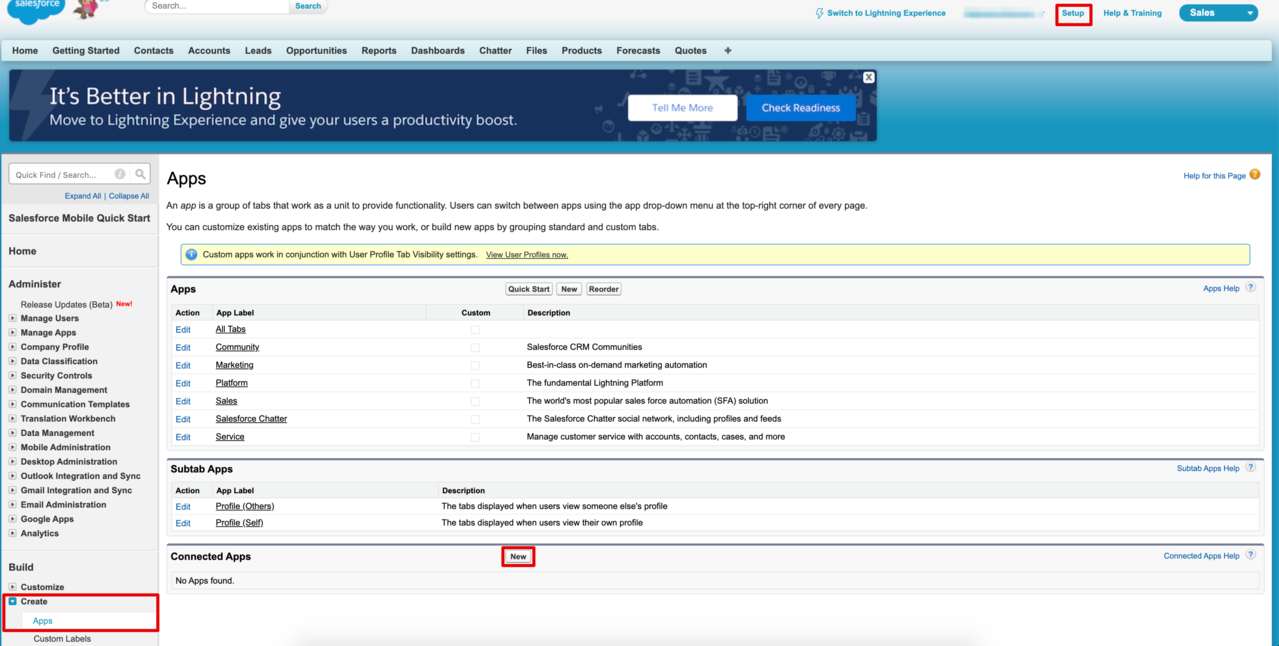
Task: Select Custom Labels in sidebar
Action: (62, 639)
